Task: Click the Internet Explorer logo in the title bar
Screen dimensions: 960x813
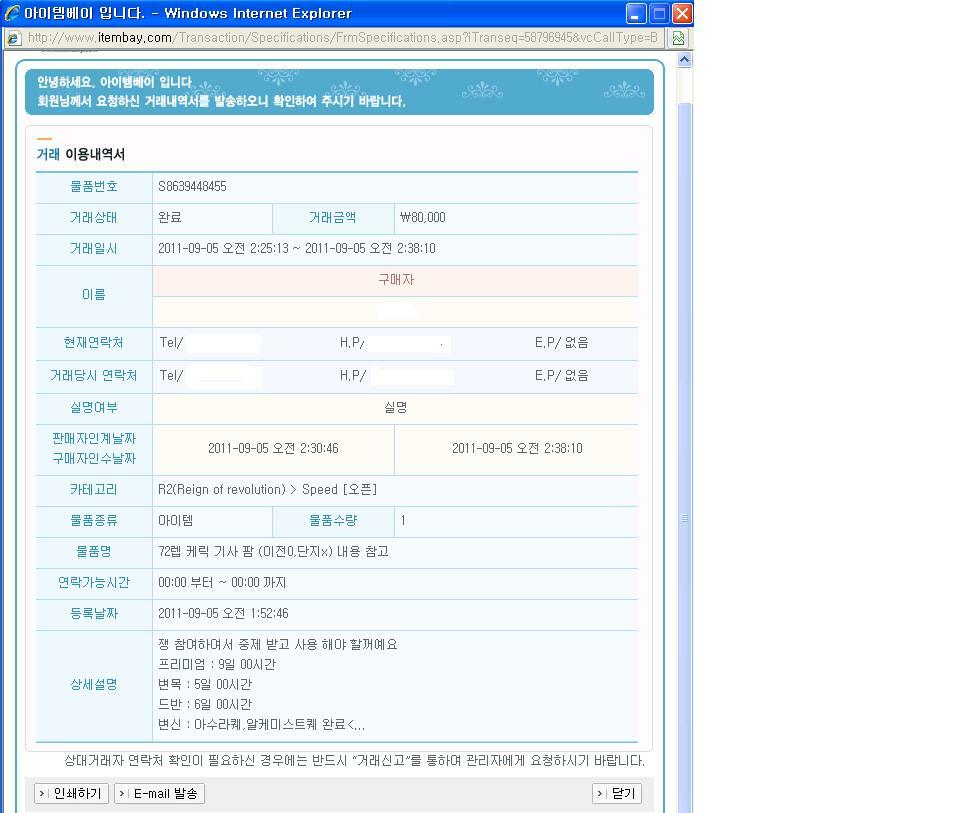Action: [x=10, y=12]
